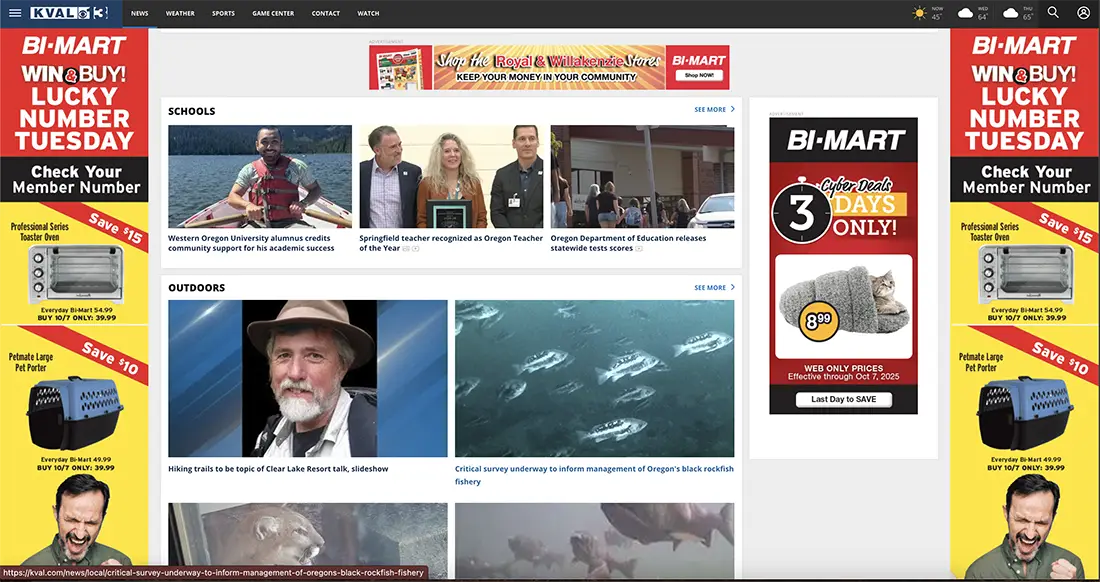Open the GAME CENTER menu item
The image size is (1100, 582).
coord(273,13)
